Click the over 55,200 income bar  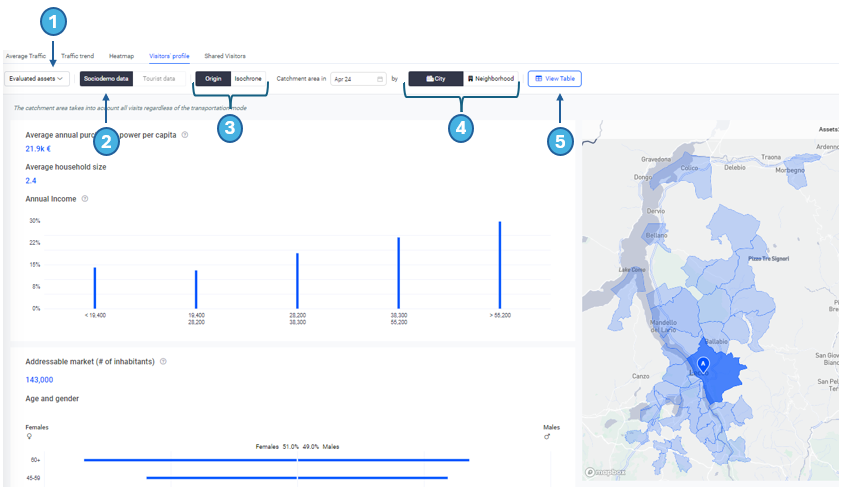coord(500,265)
